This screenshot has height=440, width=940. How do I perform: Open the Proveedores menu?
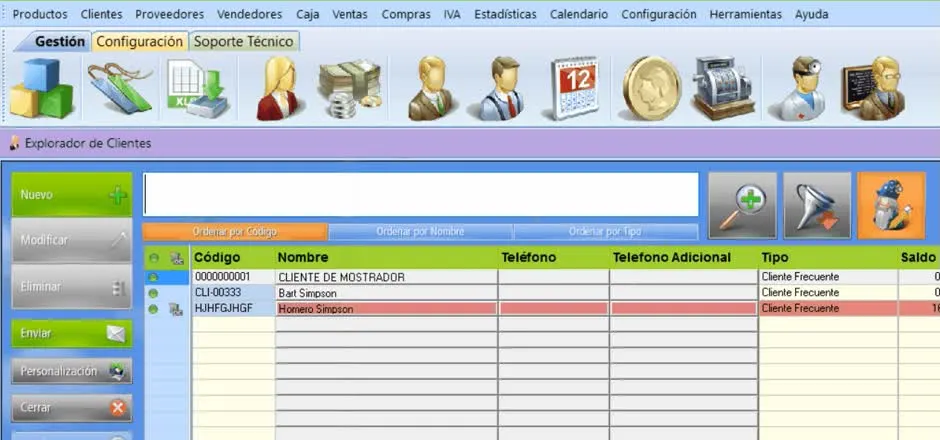(170, 14)
